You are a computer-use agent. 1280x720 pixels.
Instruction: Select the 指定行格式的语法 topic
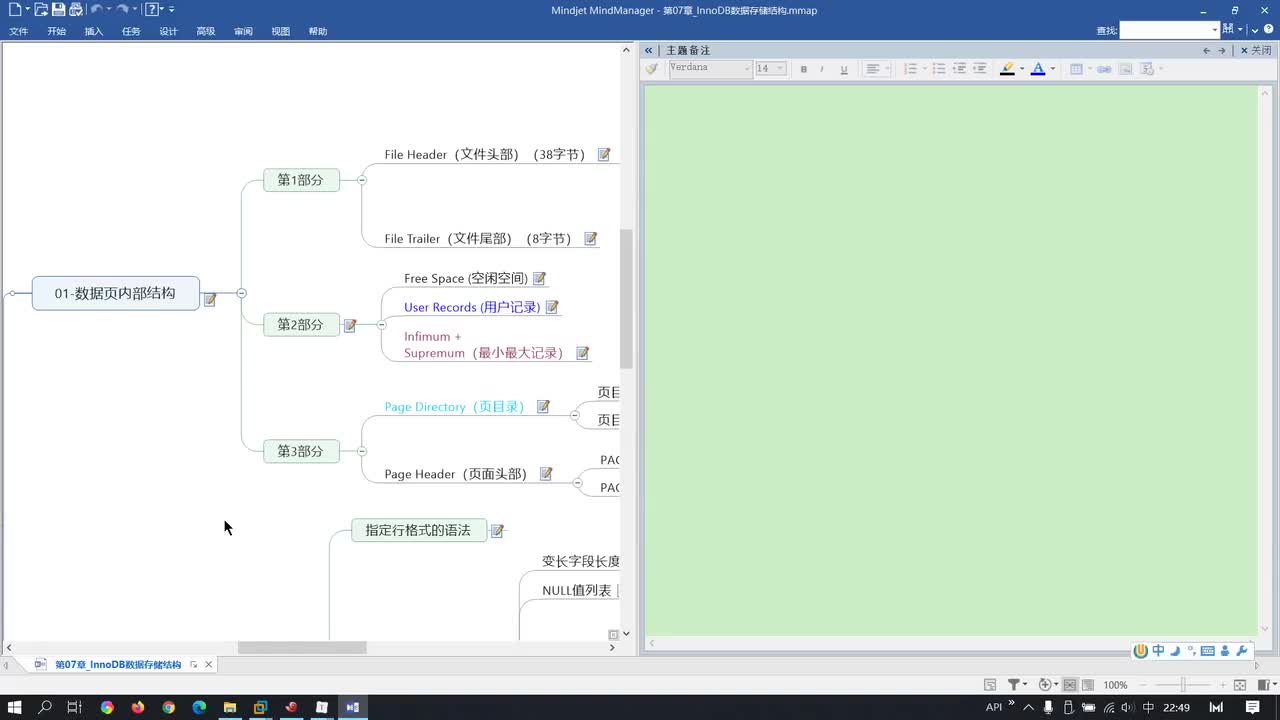pos(418,530)
